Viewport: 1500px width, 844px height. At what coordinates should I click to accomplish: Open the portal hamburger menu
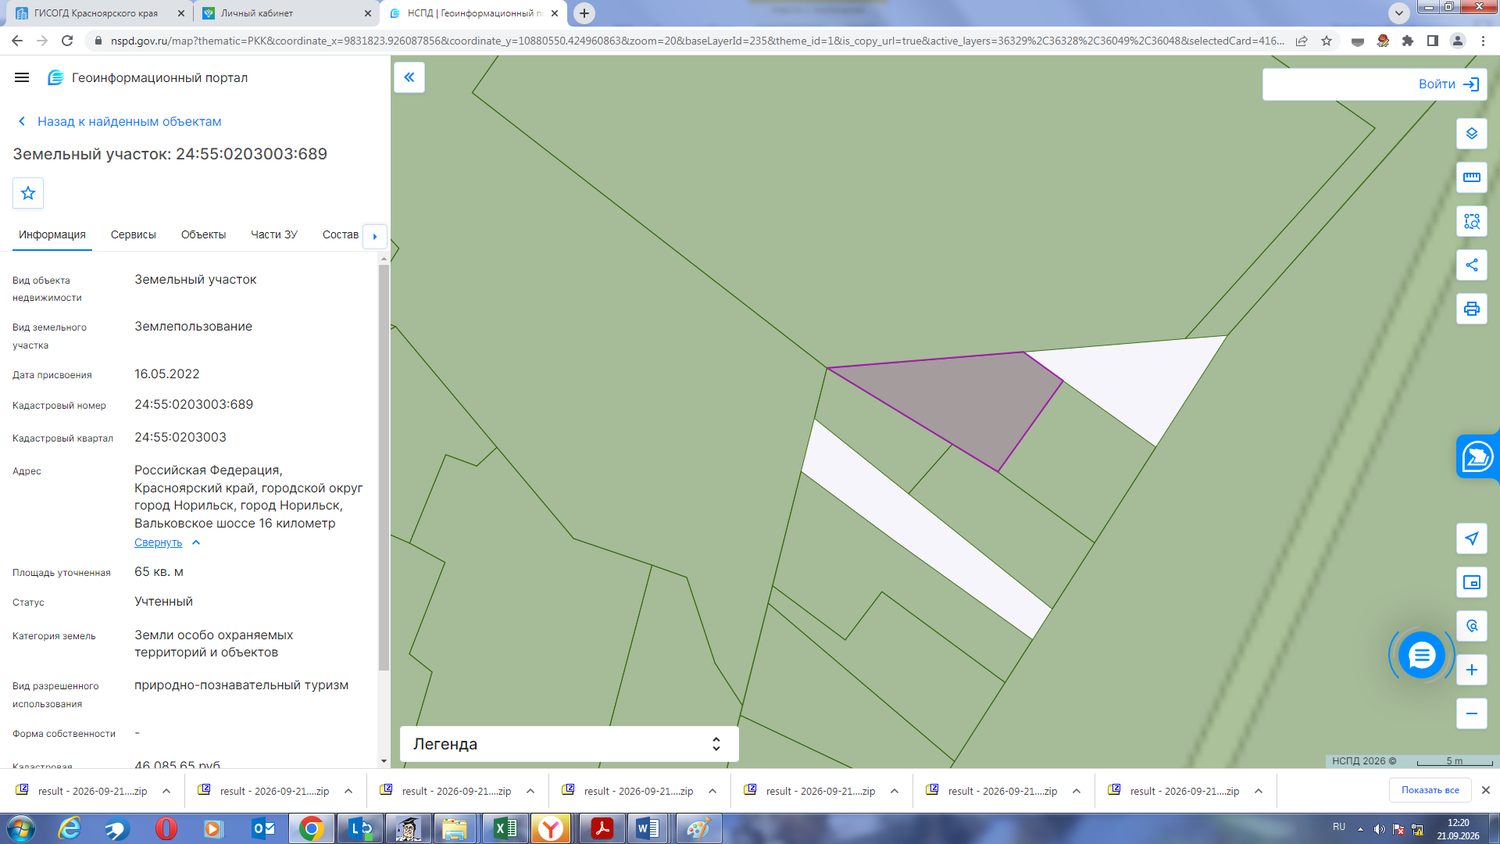pos(22,77)
